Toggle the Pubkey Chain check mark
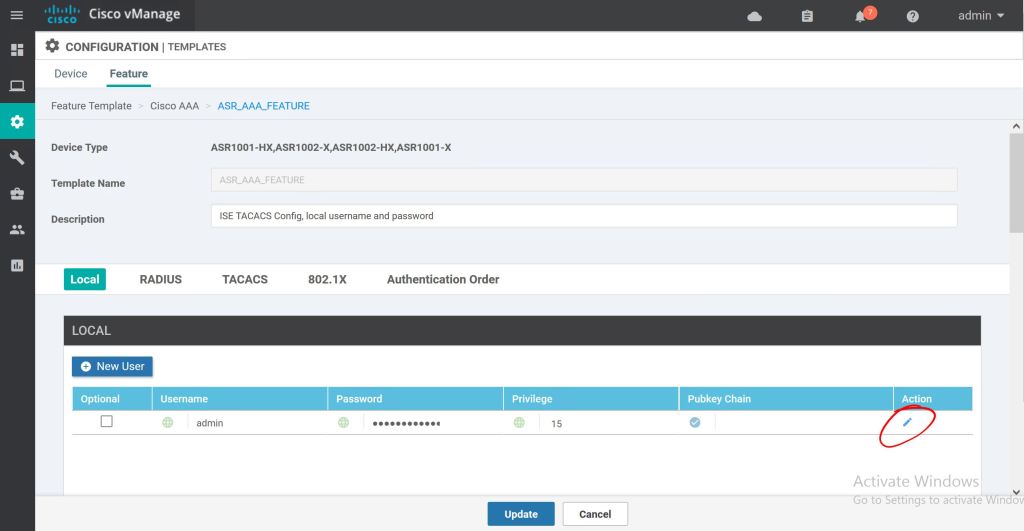The height and width of the screenshot is (531, 1024). [695, 423]
